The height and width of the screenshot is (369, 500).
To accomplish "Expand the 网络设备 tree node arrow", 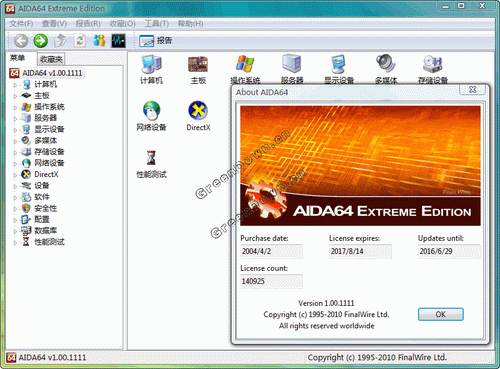I will click(15, 164).
